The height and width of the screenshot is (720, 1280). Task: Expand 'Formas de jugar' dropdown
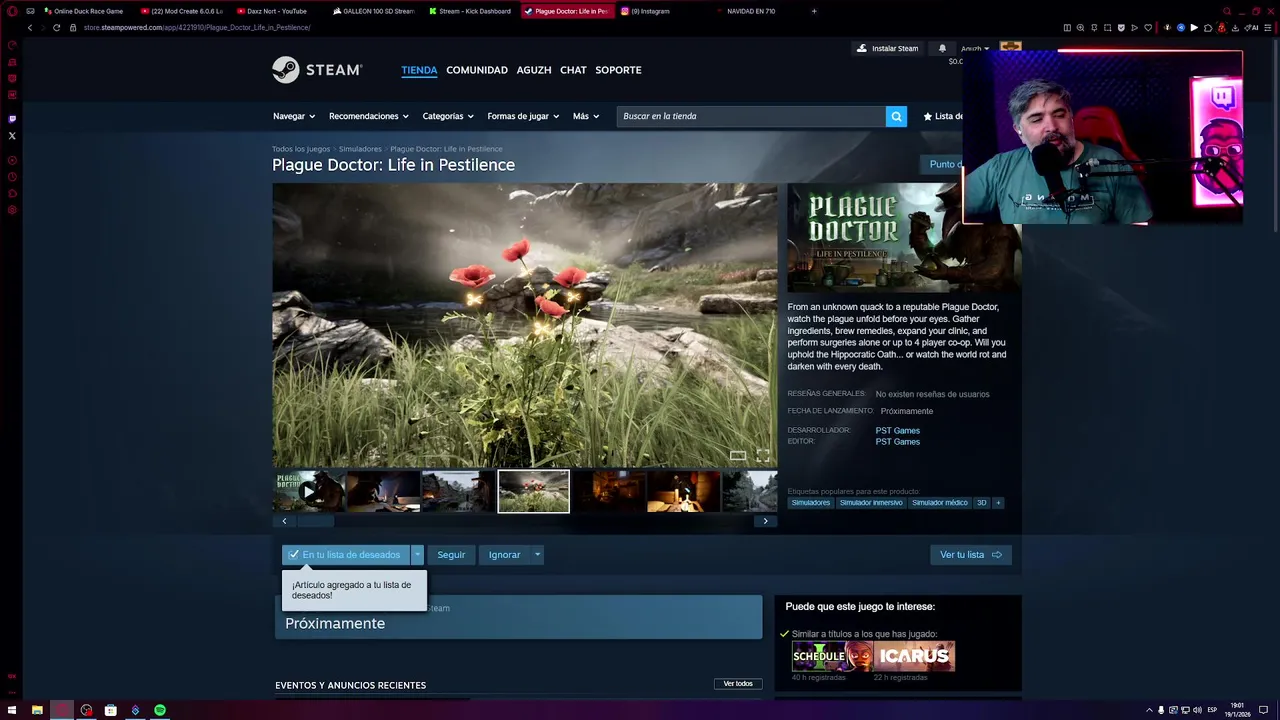tap(524, 116)
